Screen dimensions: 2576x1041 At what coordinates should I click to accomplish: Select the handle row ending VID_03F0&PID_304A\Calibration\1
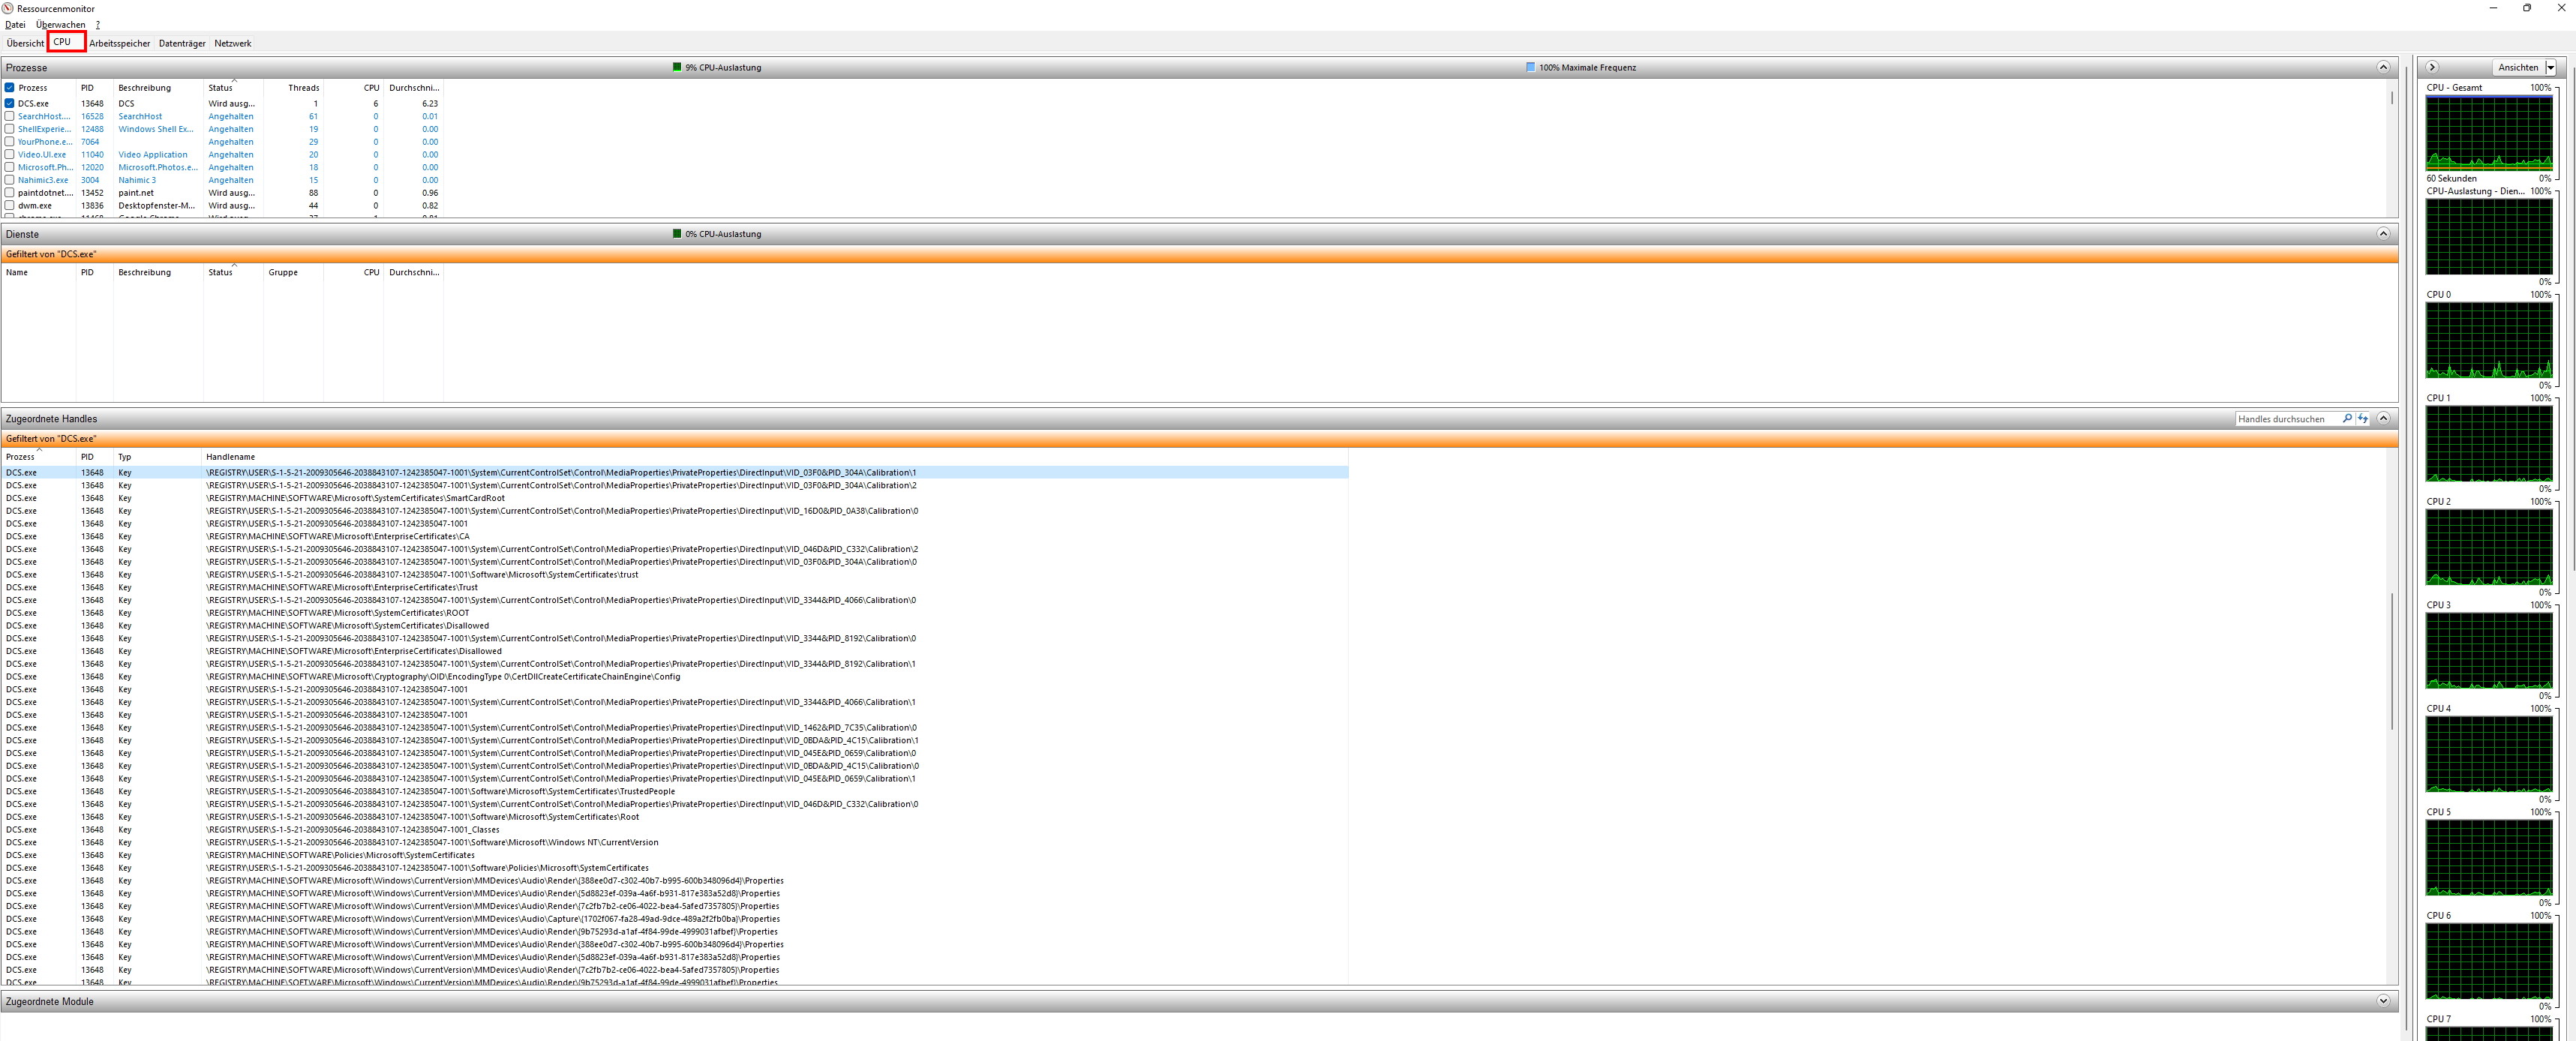[675, 473]
